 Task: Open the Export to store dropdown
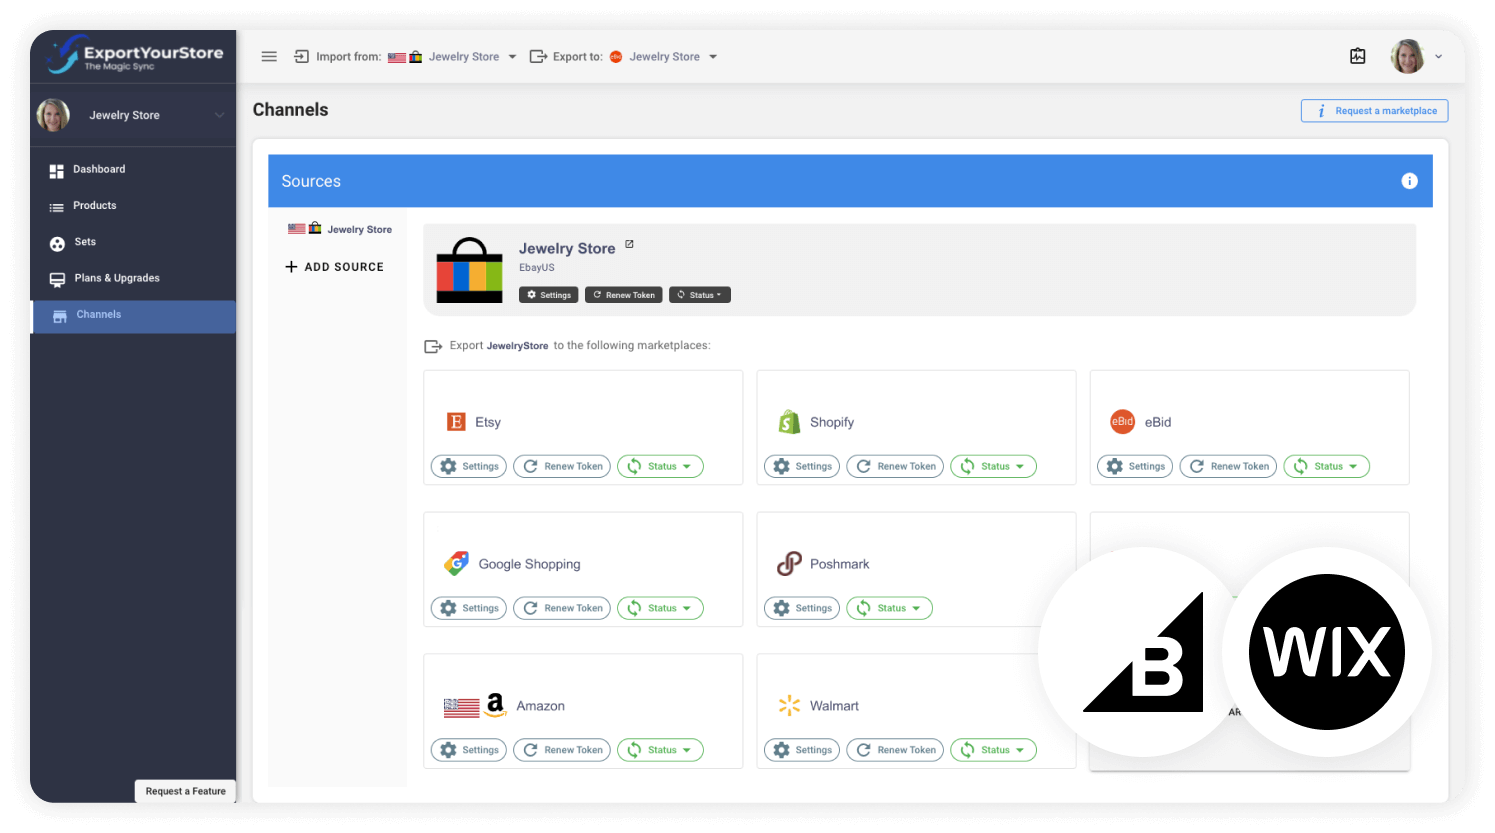pos(714,57)
